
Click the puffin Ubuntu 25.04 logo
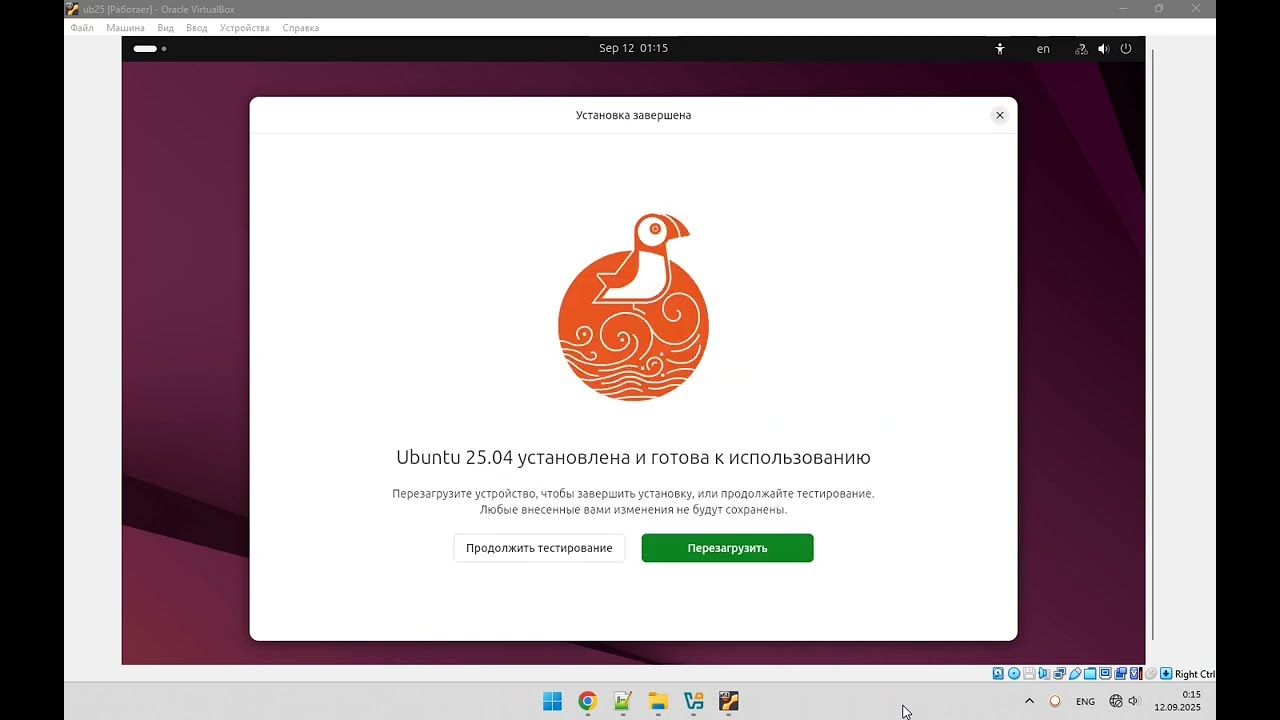click(x=633, y=307)
